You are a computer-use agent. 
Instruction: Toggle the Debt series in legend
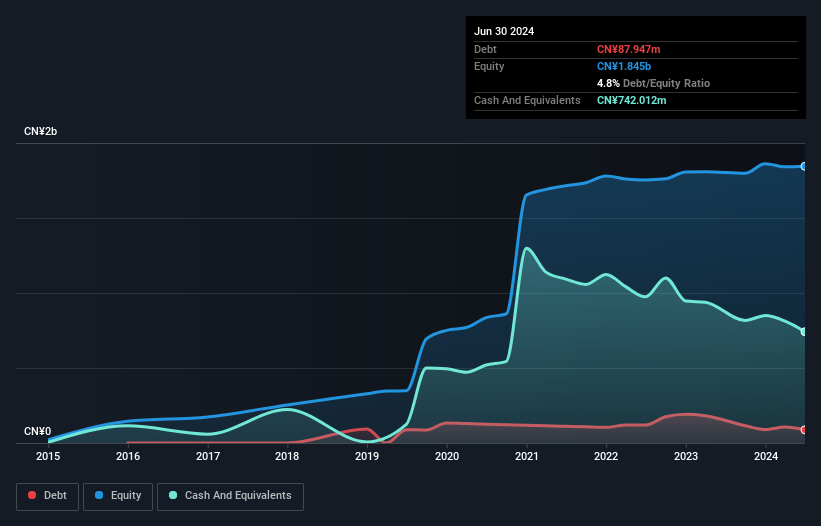[48, 496]
